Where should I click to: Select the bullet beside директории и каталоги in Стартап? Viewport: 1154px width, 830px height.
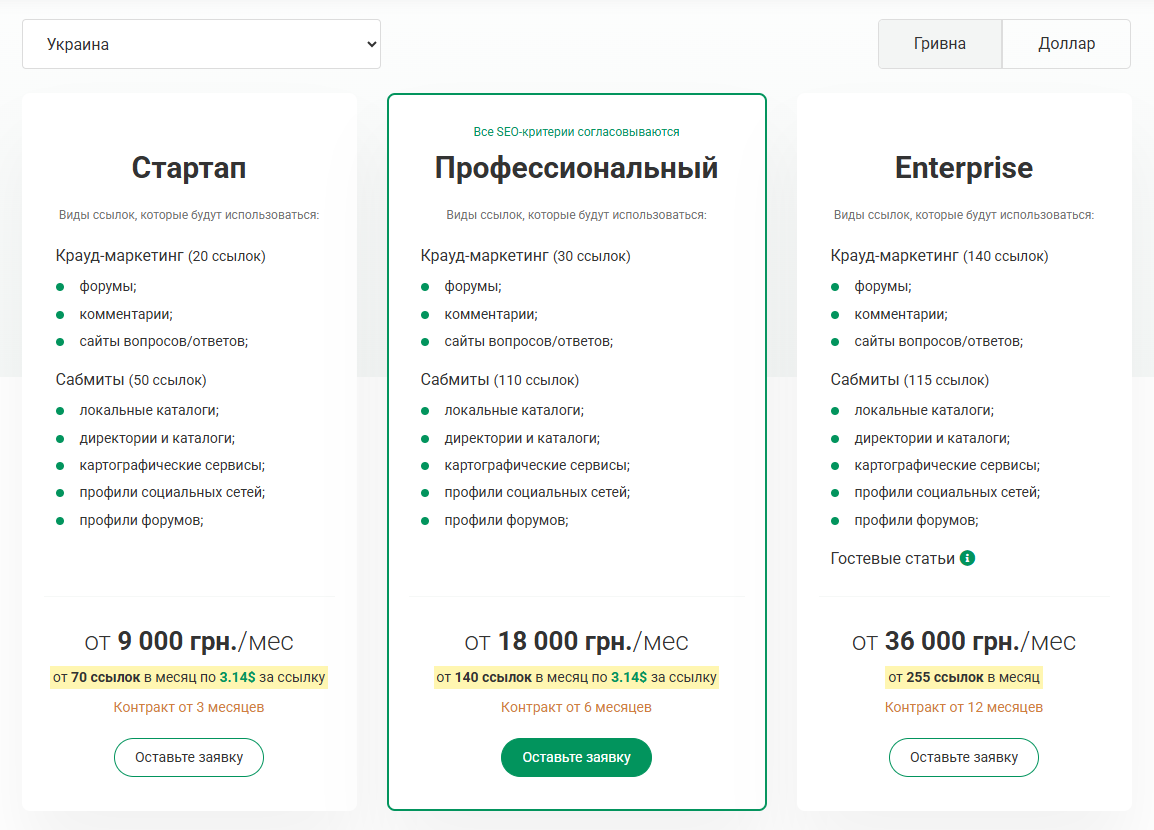click(x=61, y=438)
